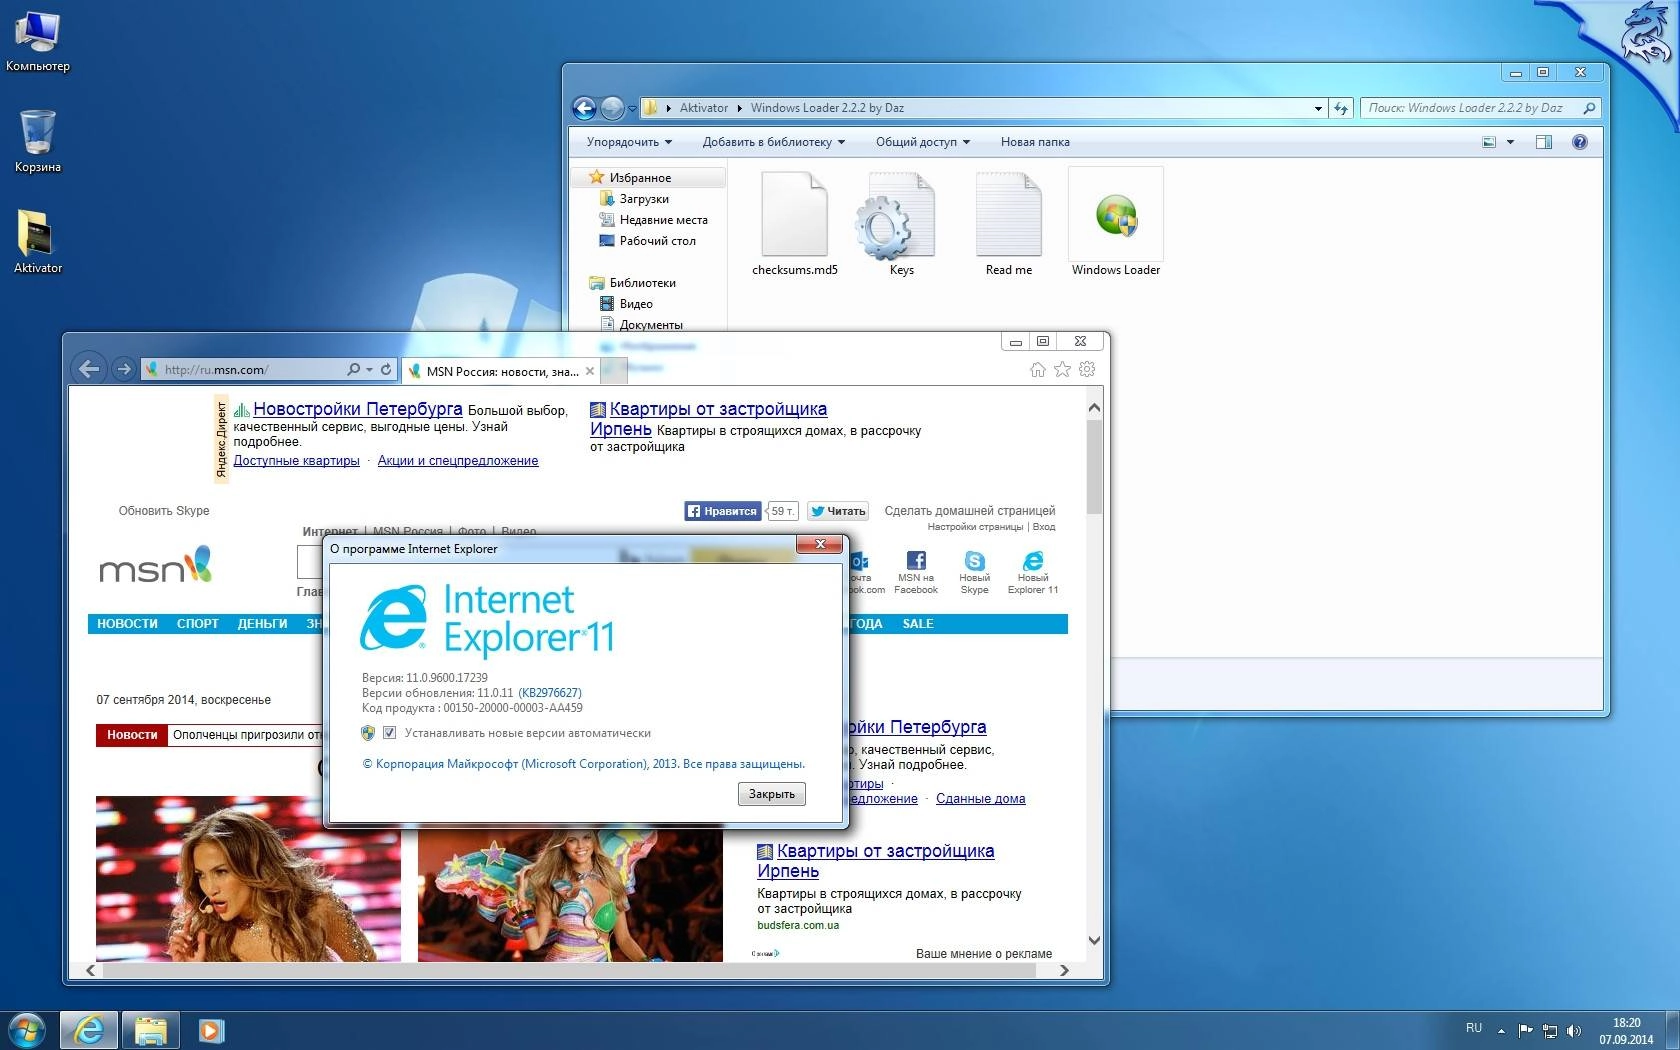Select Видео under Библиотеки
This screenshot has width=1680, height=1050.
626,304
